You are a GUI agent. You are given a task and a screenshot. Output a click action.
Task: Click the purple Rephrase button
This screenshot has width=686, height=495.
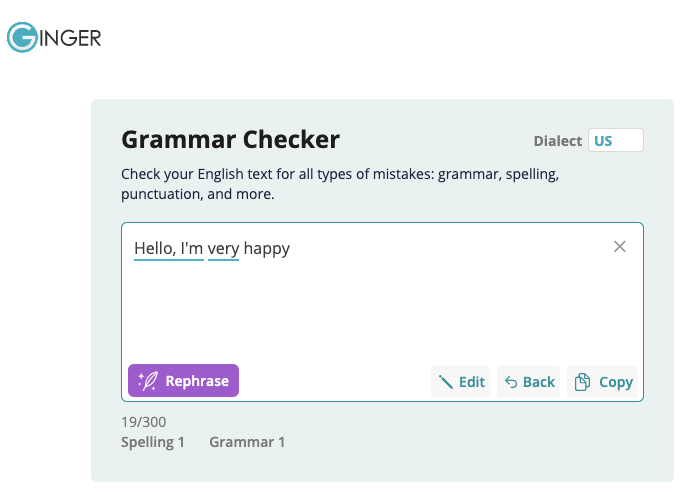point(183,381)
